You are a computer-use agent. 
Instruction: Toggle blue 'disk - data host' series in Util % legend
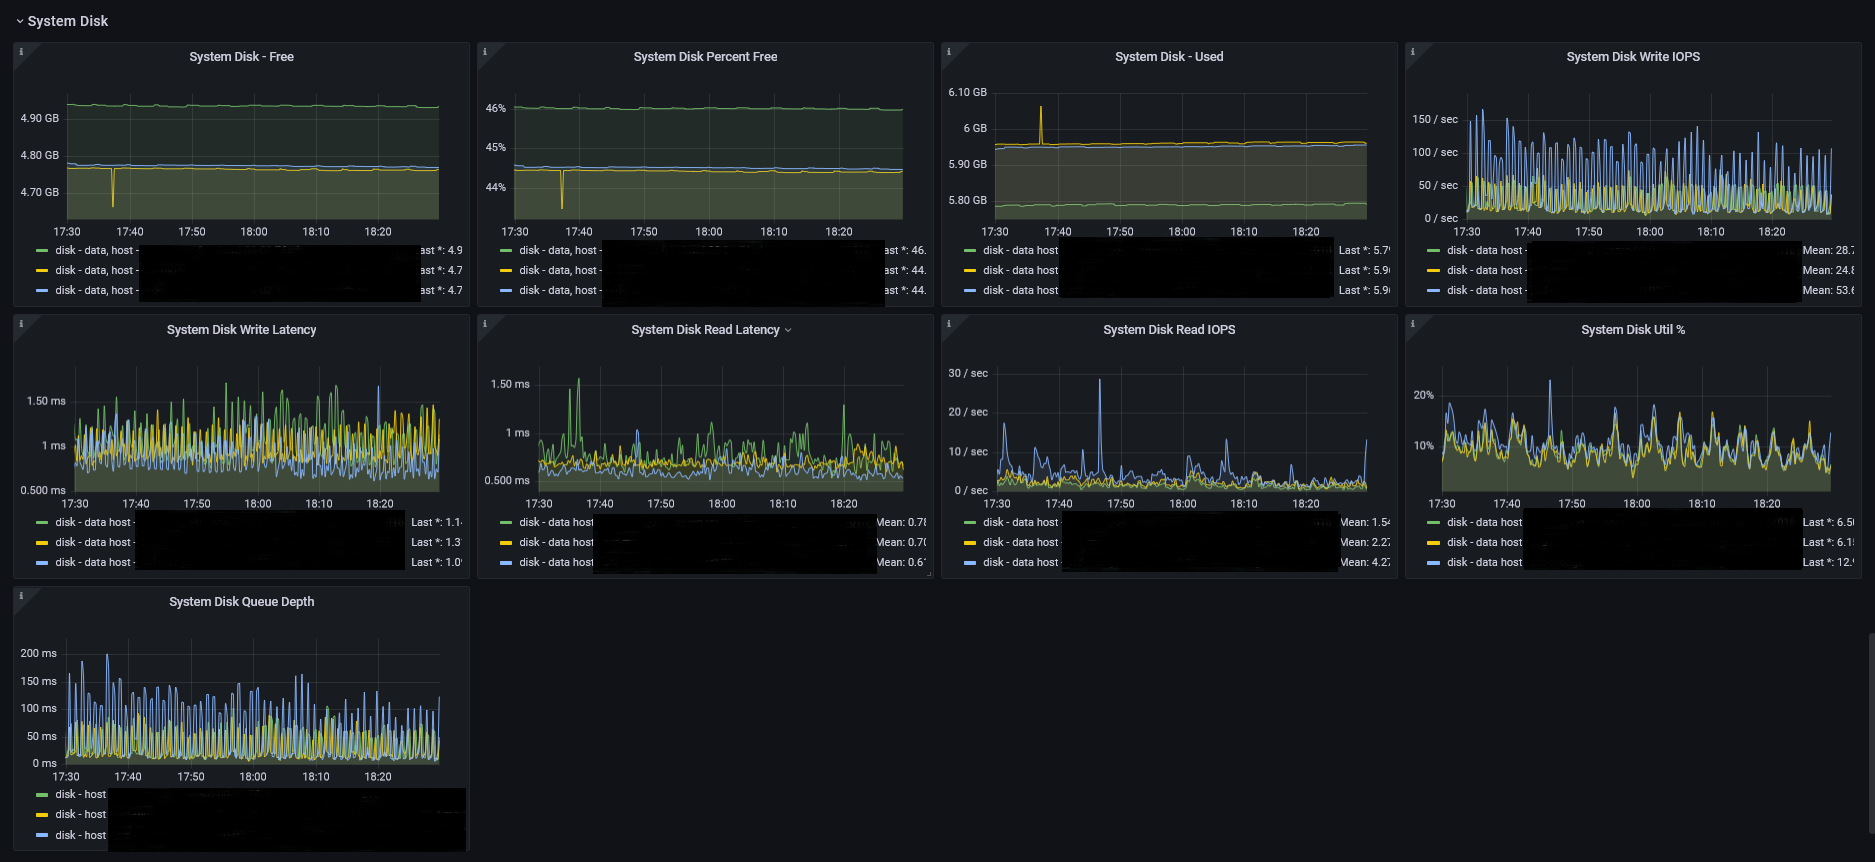click(x=1485, y=563)
